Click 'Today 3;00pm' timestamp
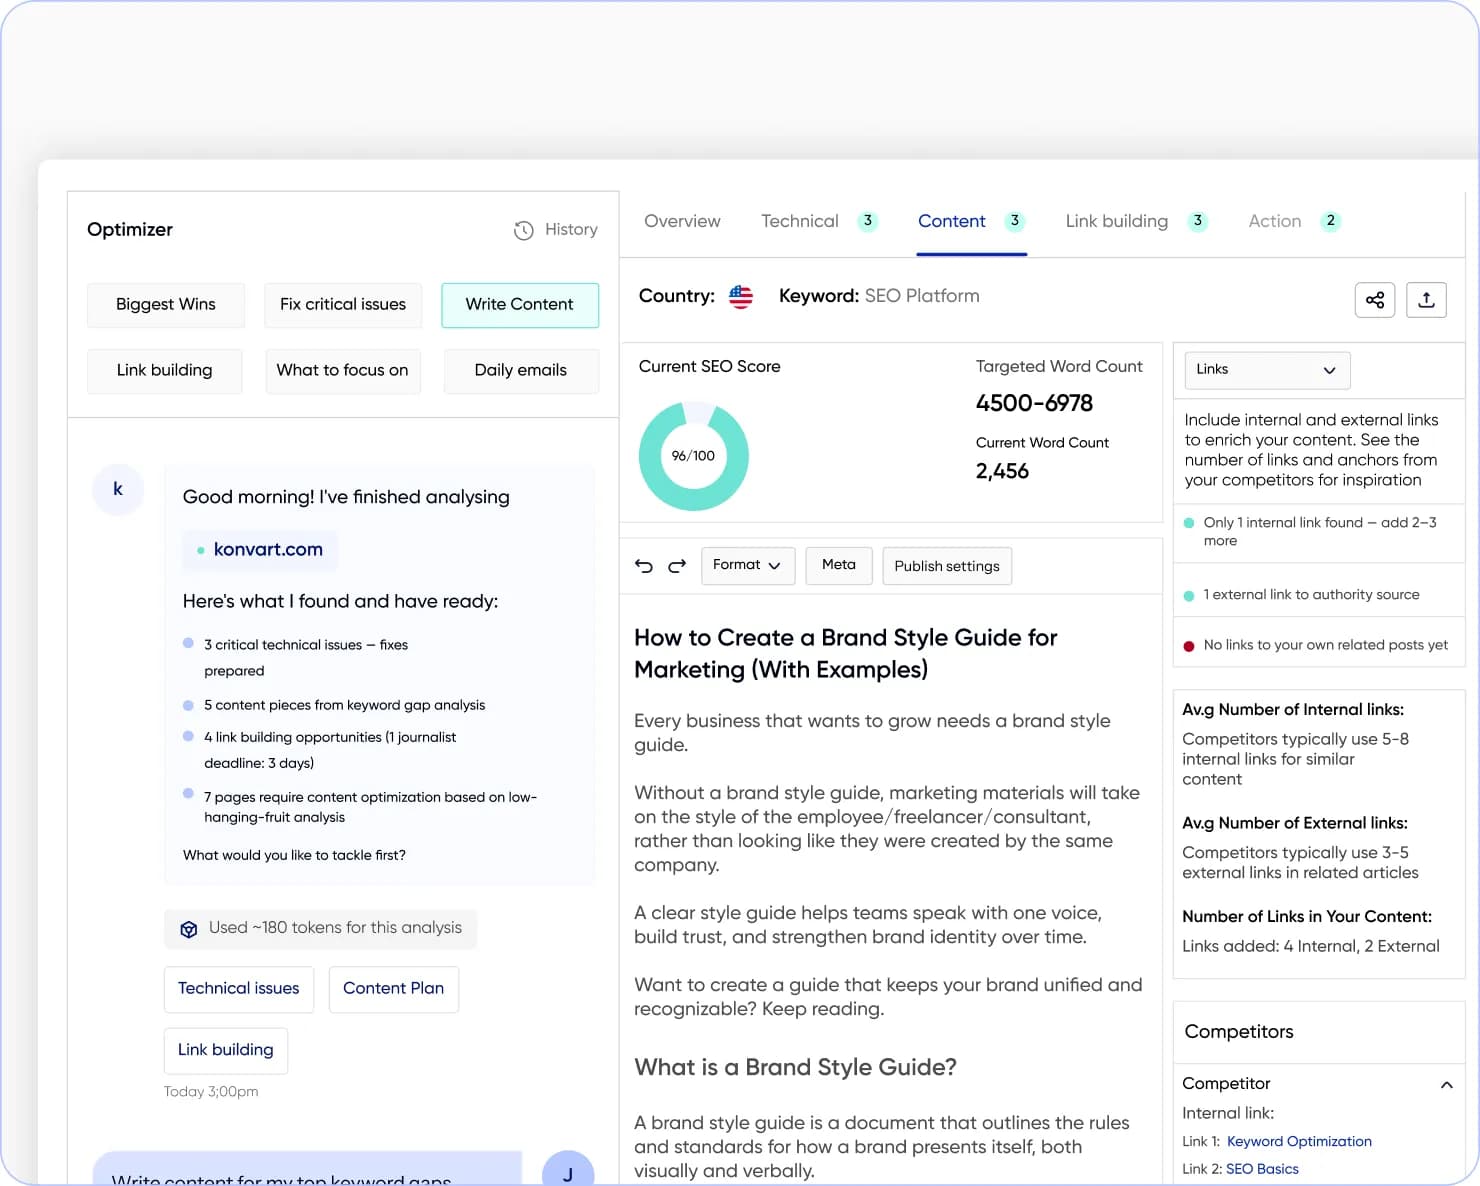 click(x=211, y=1092)
